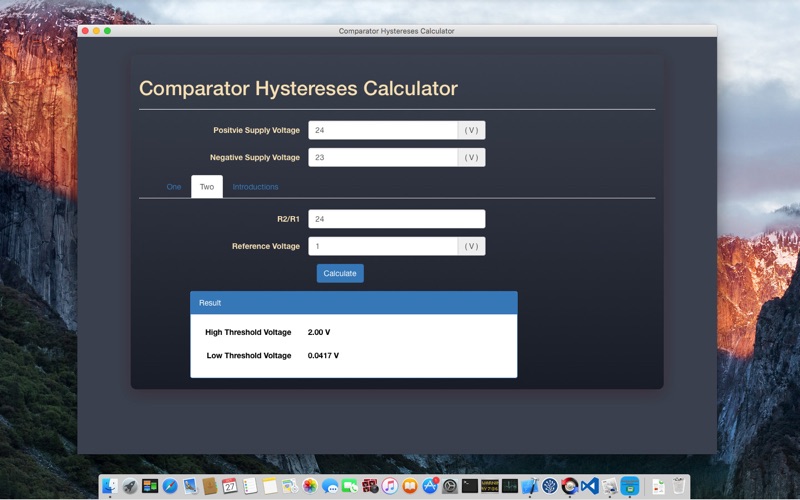Screen dimensions: 800x500
Task: Close the calculator window with red button
Action: 85,31
